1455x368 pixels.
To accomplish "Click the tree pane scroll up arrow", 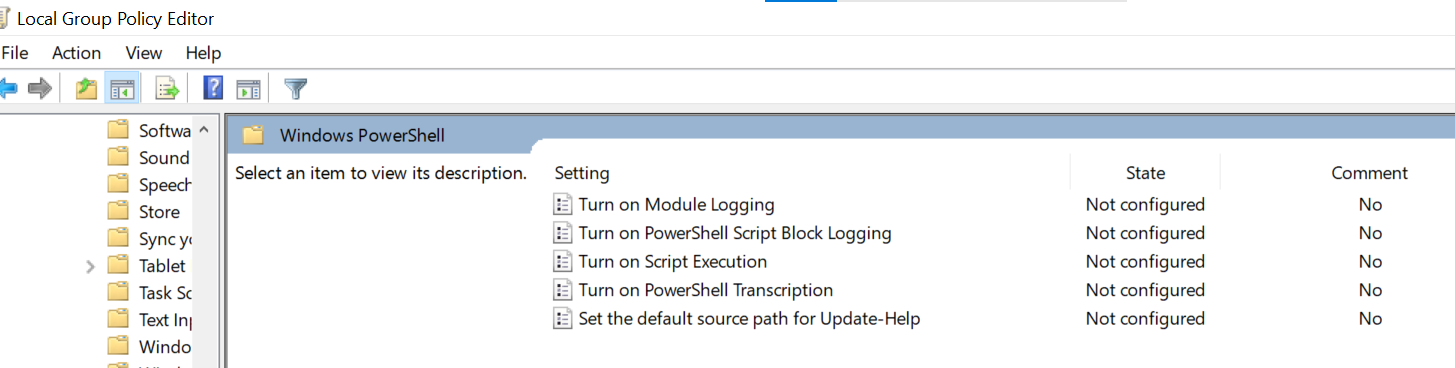I will (x=204, y=130).
